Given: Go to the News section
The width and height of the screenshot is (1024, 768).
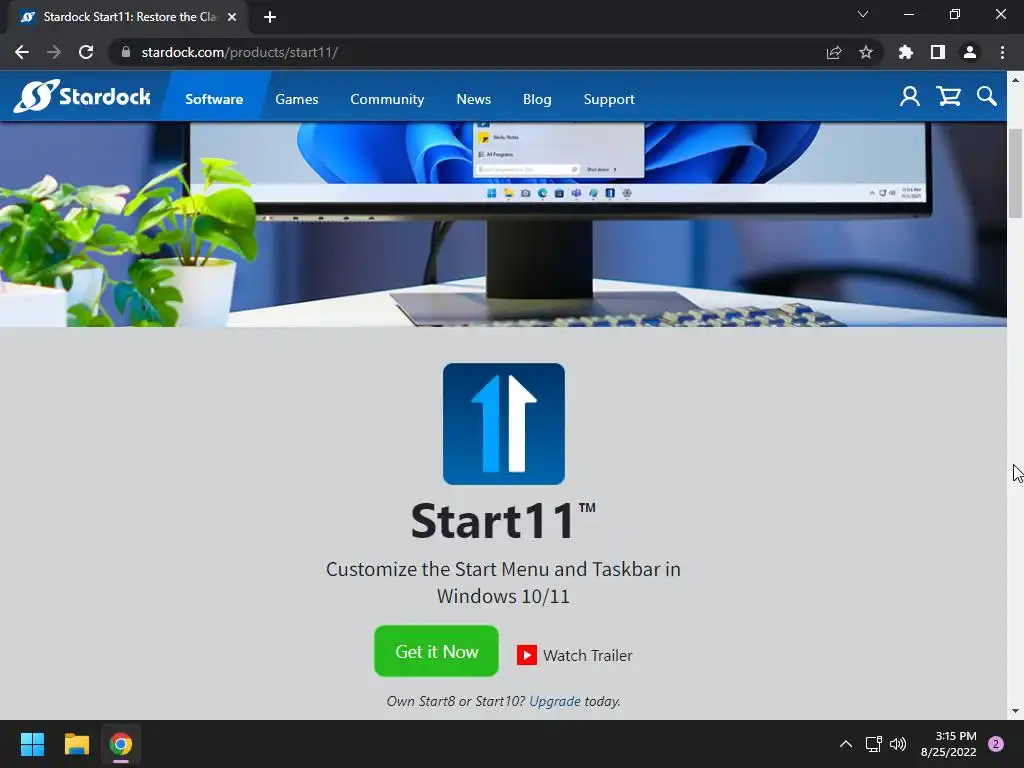Looking at the screenshot, I should coord(473,99).
